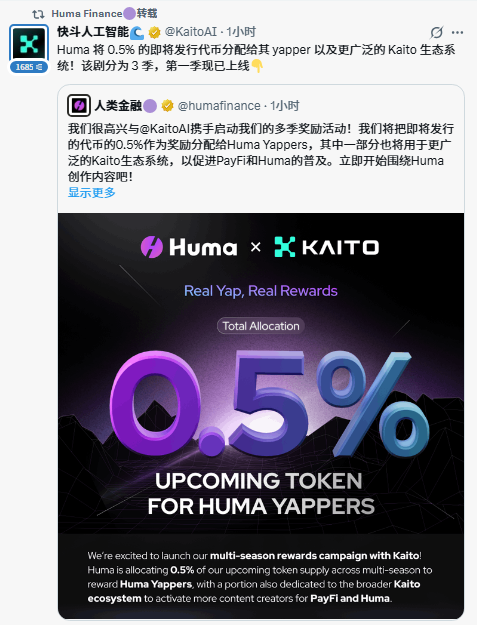Click the 快斗人工智能 display name
477x625 pixels.
[93, 32]
